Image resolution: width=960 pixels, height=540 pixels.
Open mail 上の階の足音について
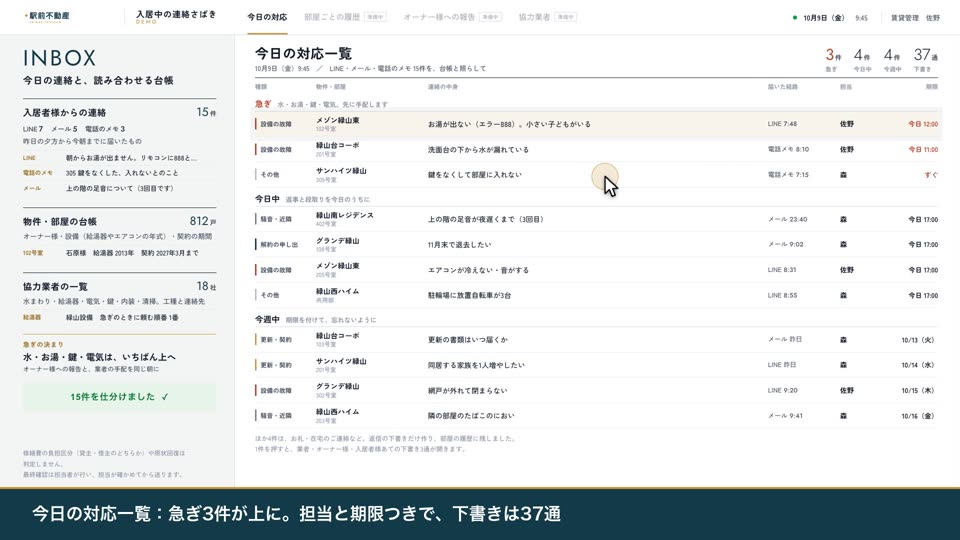(119, 189)
